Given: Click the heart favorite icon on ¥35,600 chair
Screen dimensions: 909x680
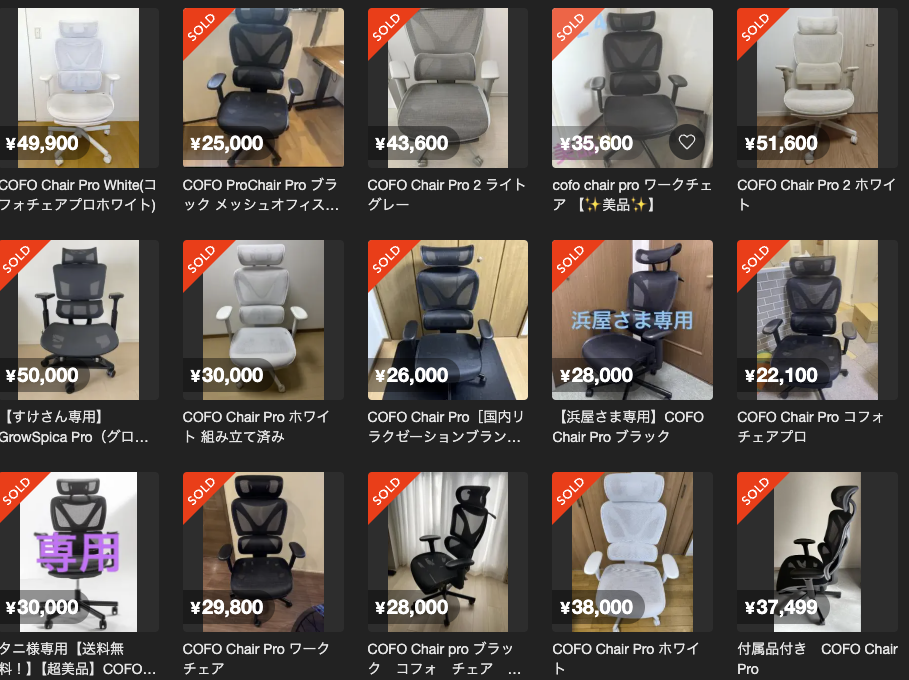Looking at the screenshot, I should 686,142.
